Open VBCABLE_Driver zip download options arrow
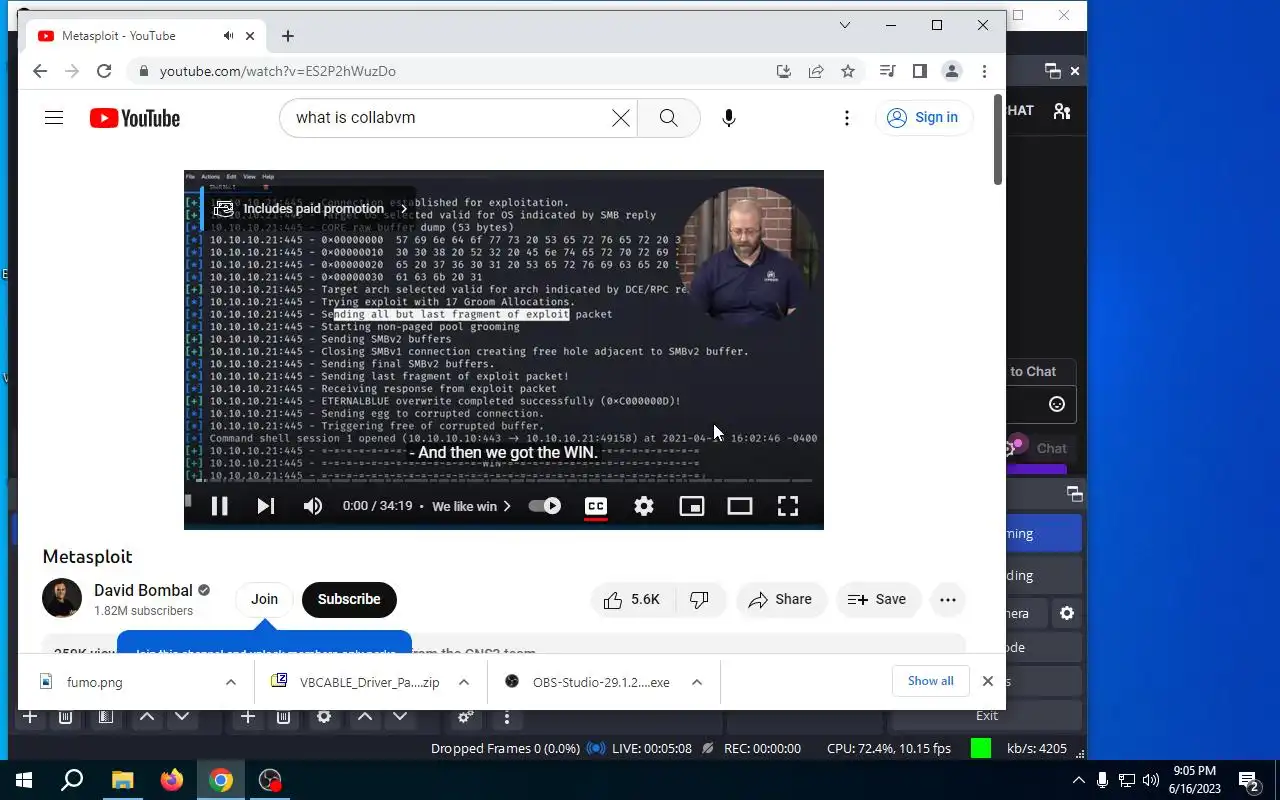The width and height of the screenshot is (1280, 800). (464, 682)
